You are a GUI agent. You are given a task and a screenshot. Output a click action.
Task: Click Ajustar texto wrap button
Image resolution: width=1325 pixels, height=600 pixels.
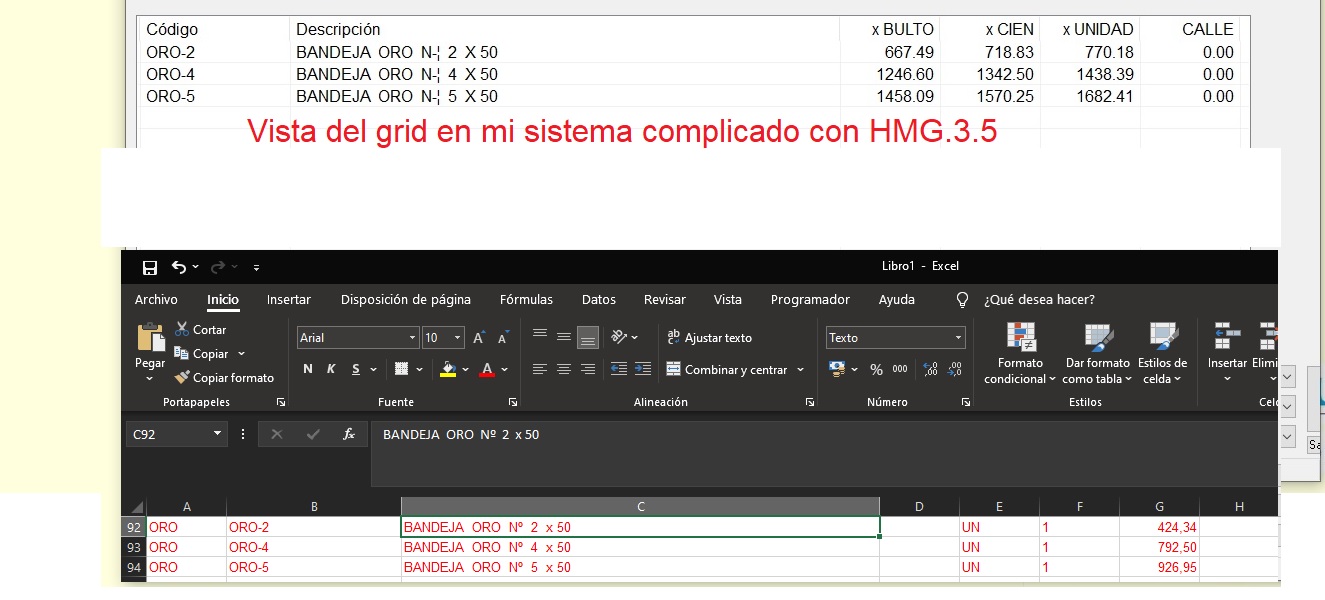709,338
